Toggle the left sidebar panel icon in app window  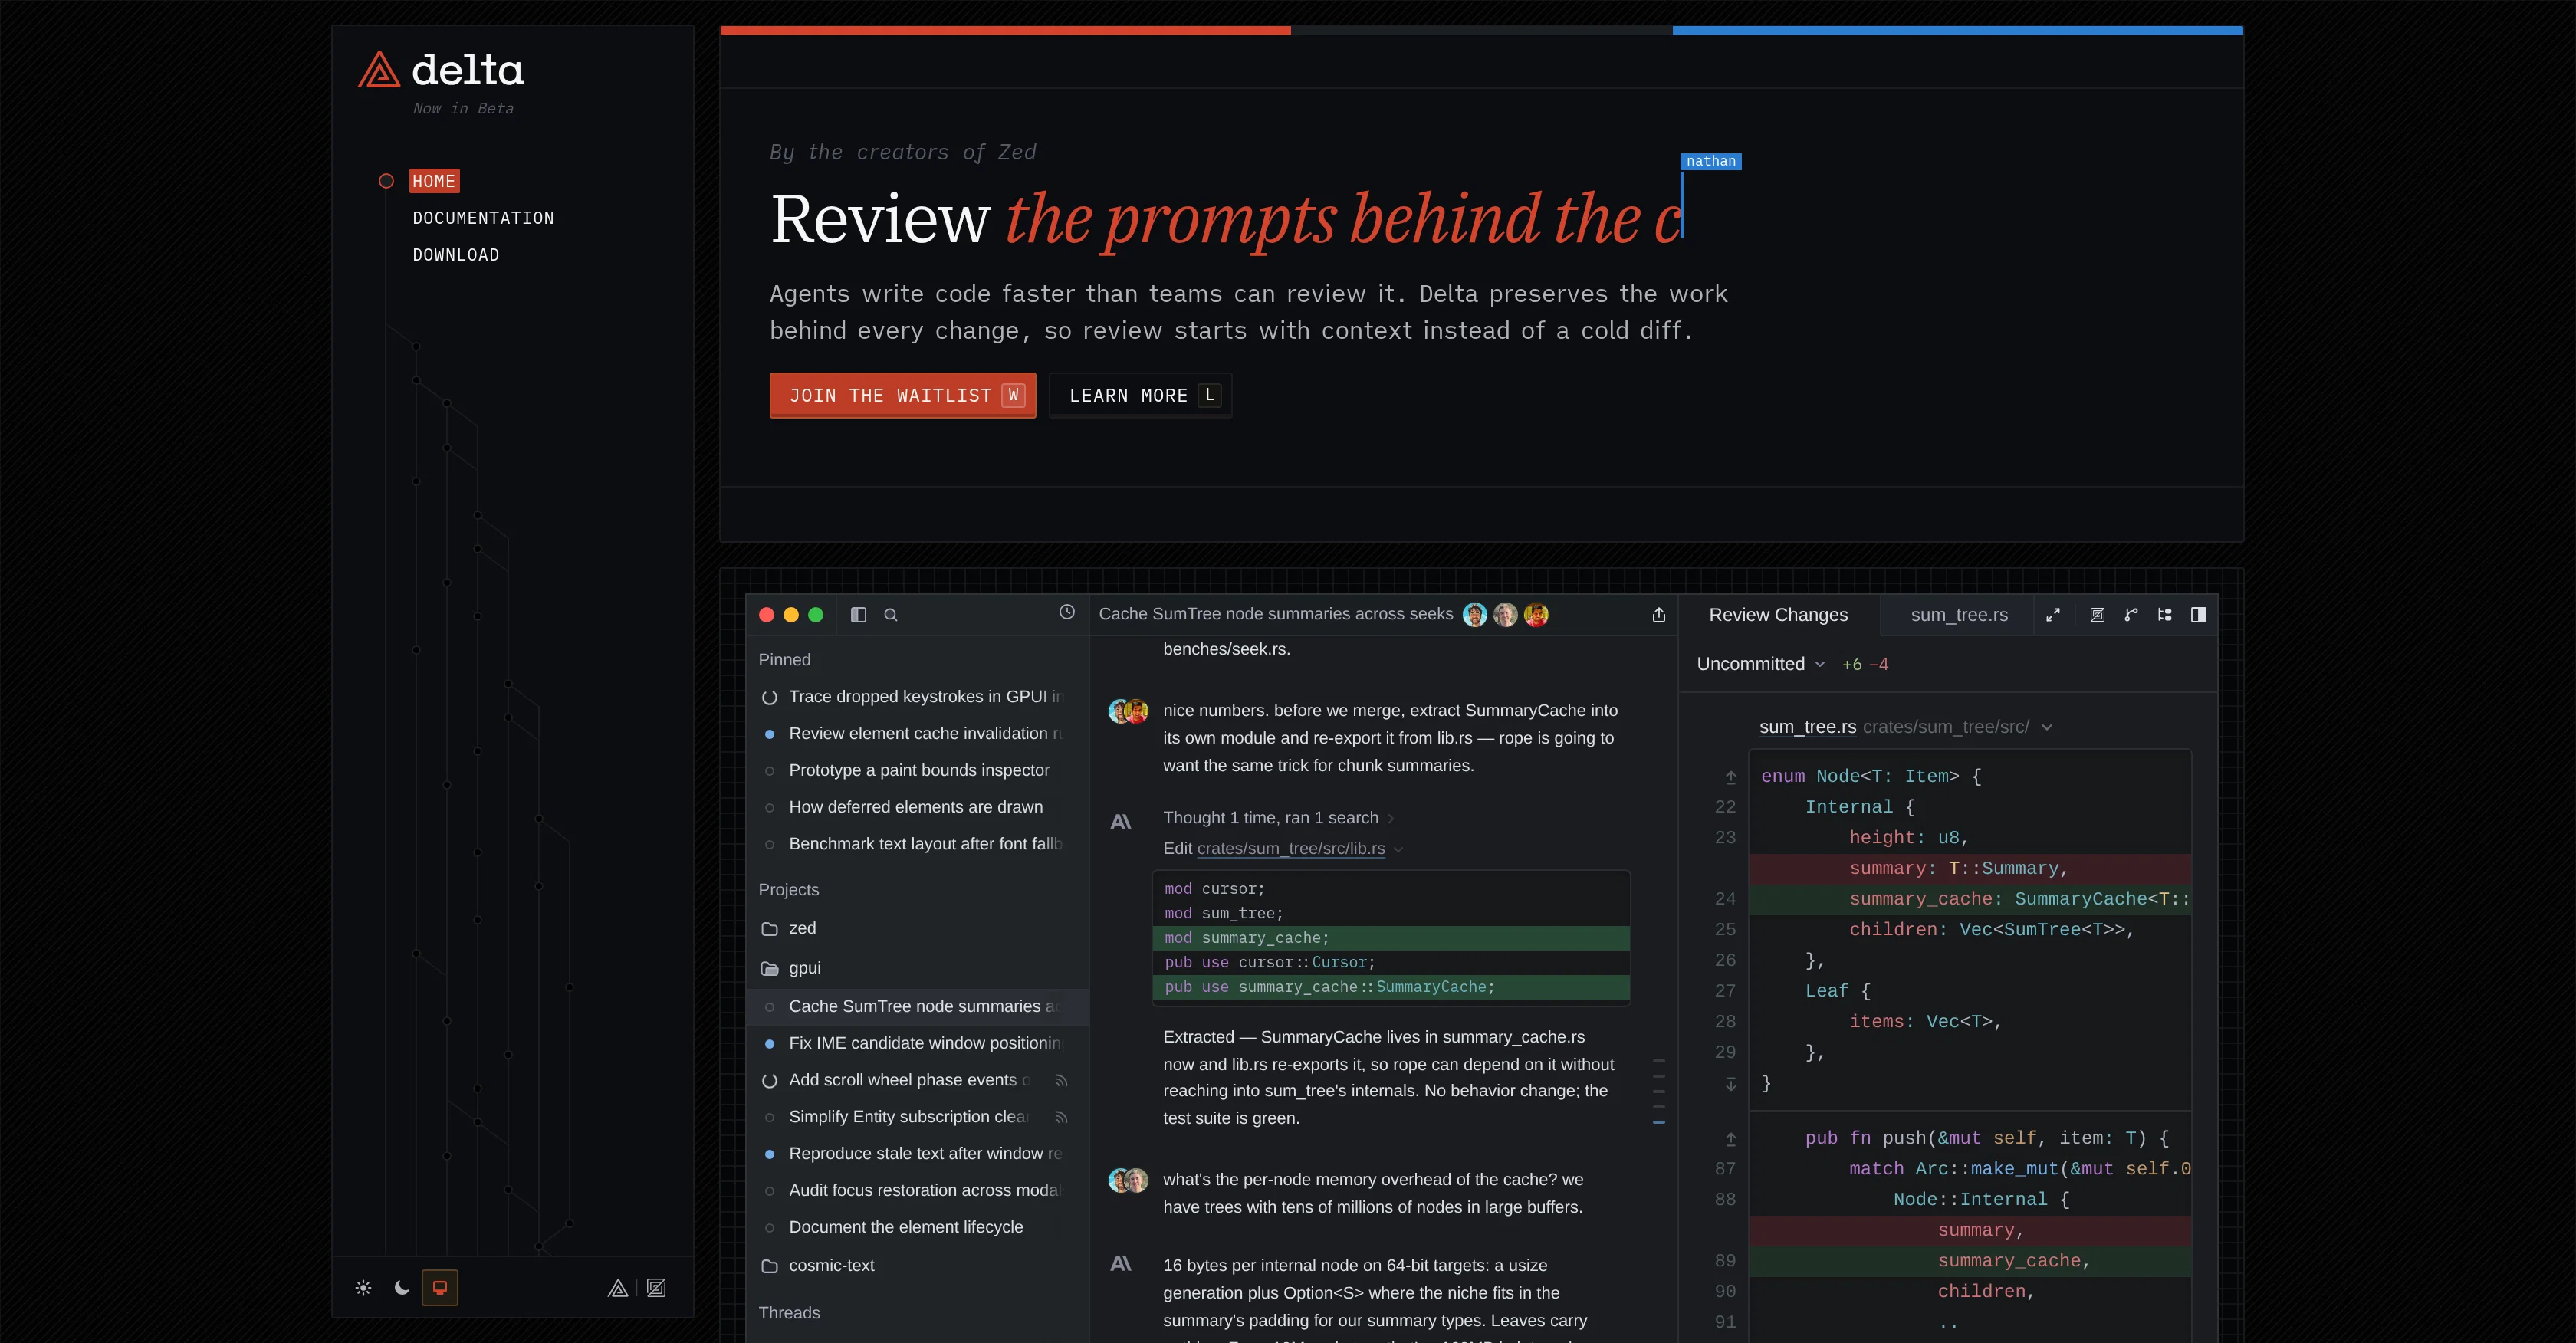click(858, 615)
